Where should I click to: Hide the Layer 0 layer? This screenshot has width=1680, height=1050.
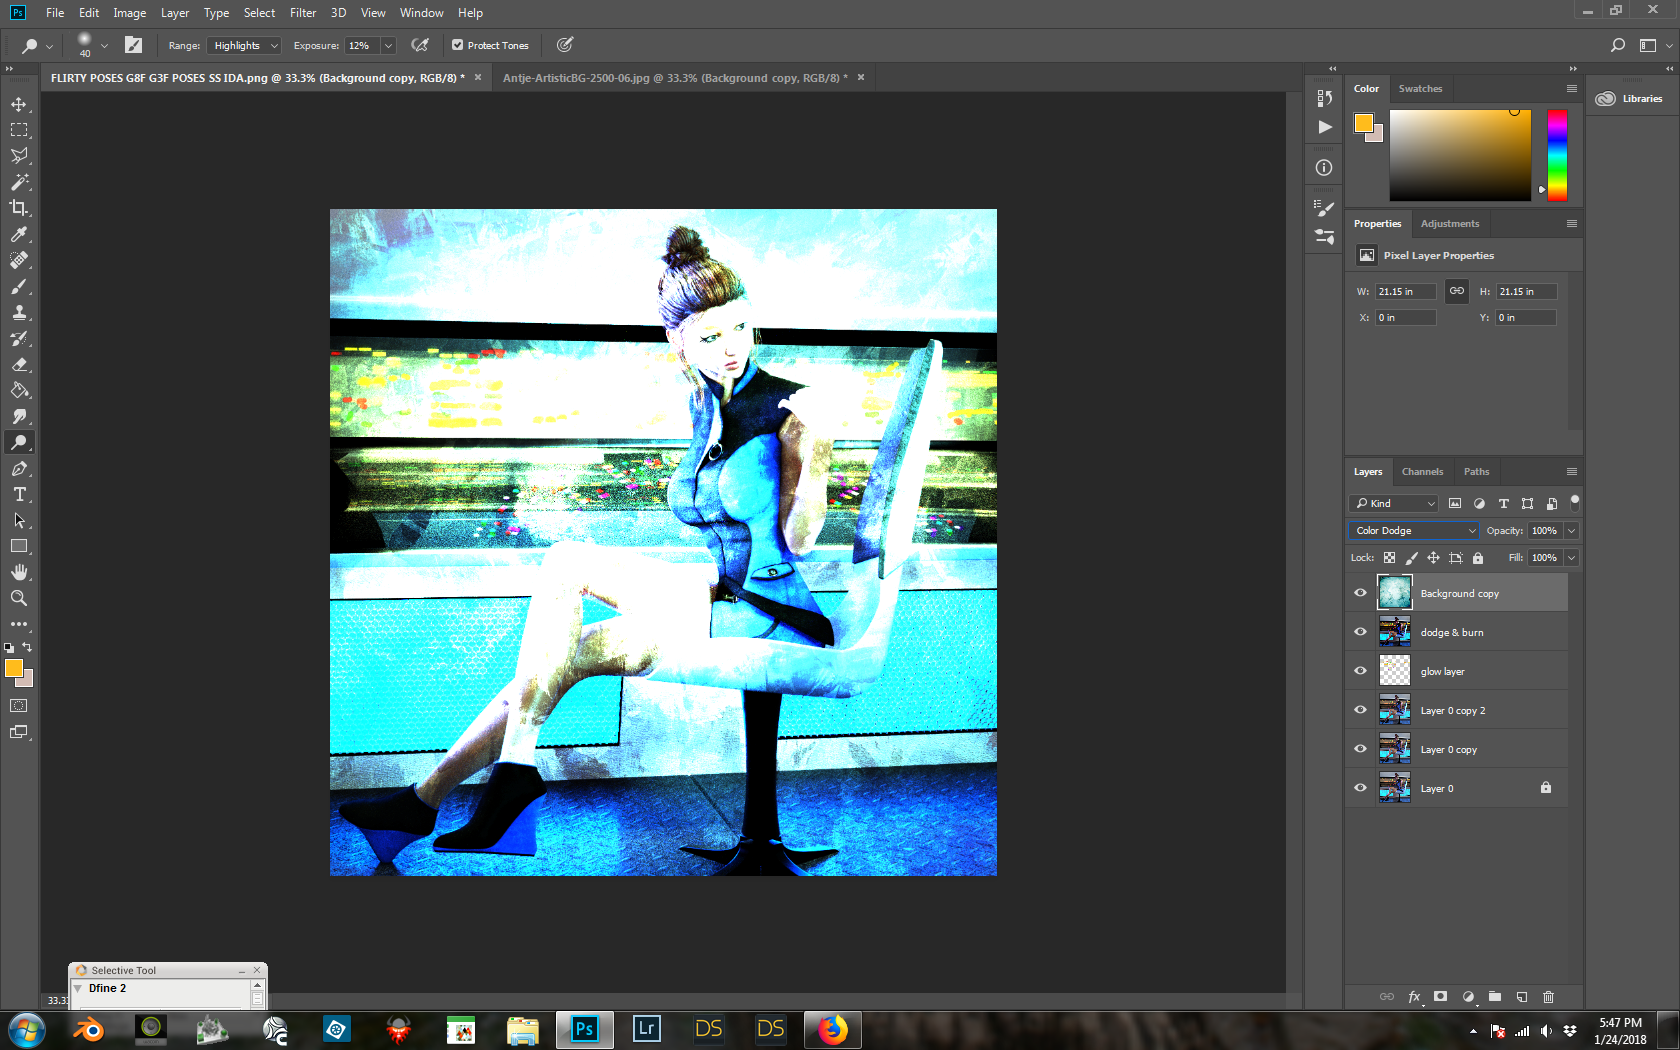click(1360, 788)
